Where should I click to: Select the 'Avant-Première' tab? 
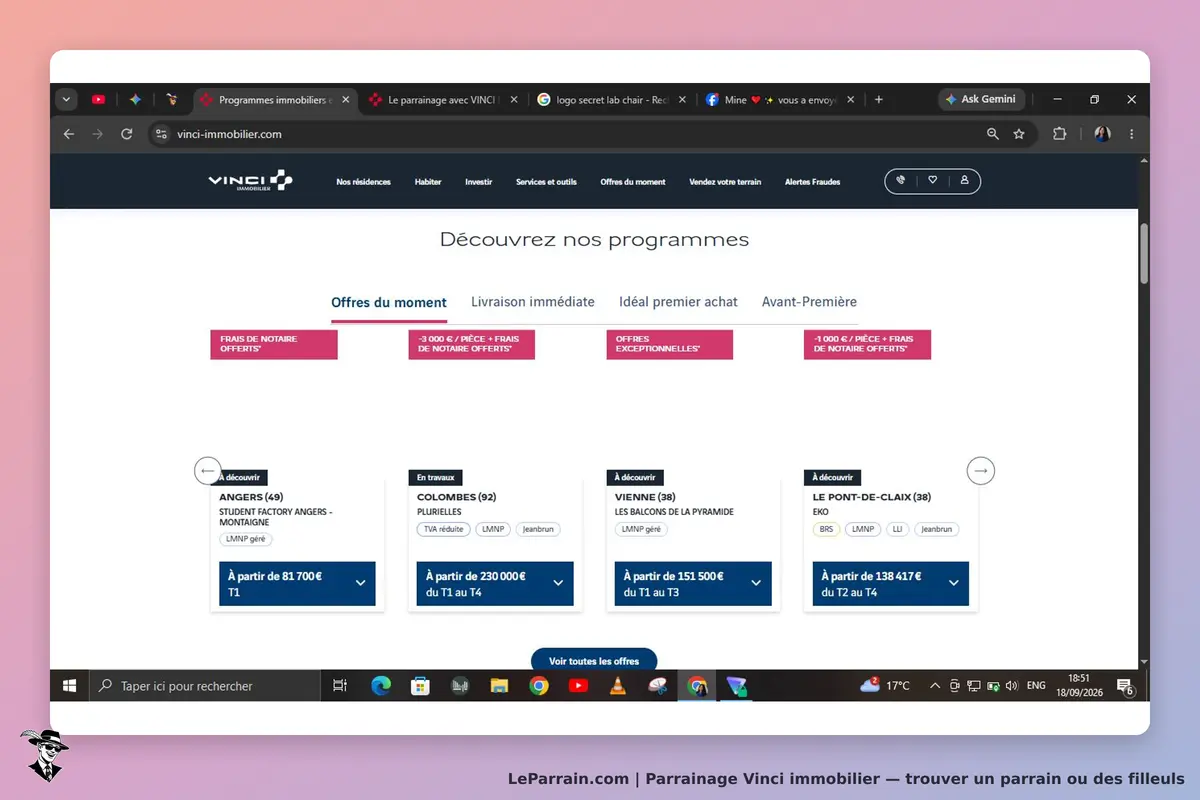(809, 302)
